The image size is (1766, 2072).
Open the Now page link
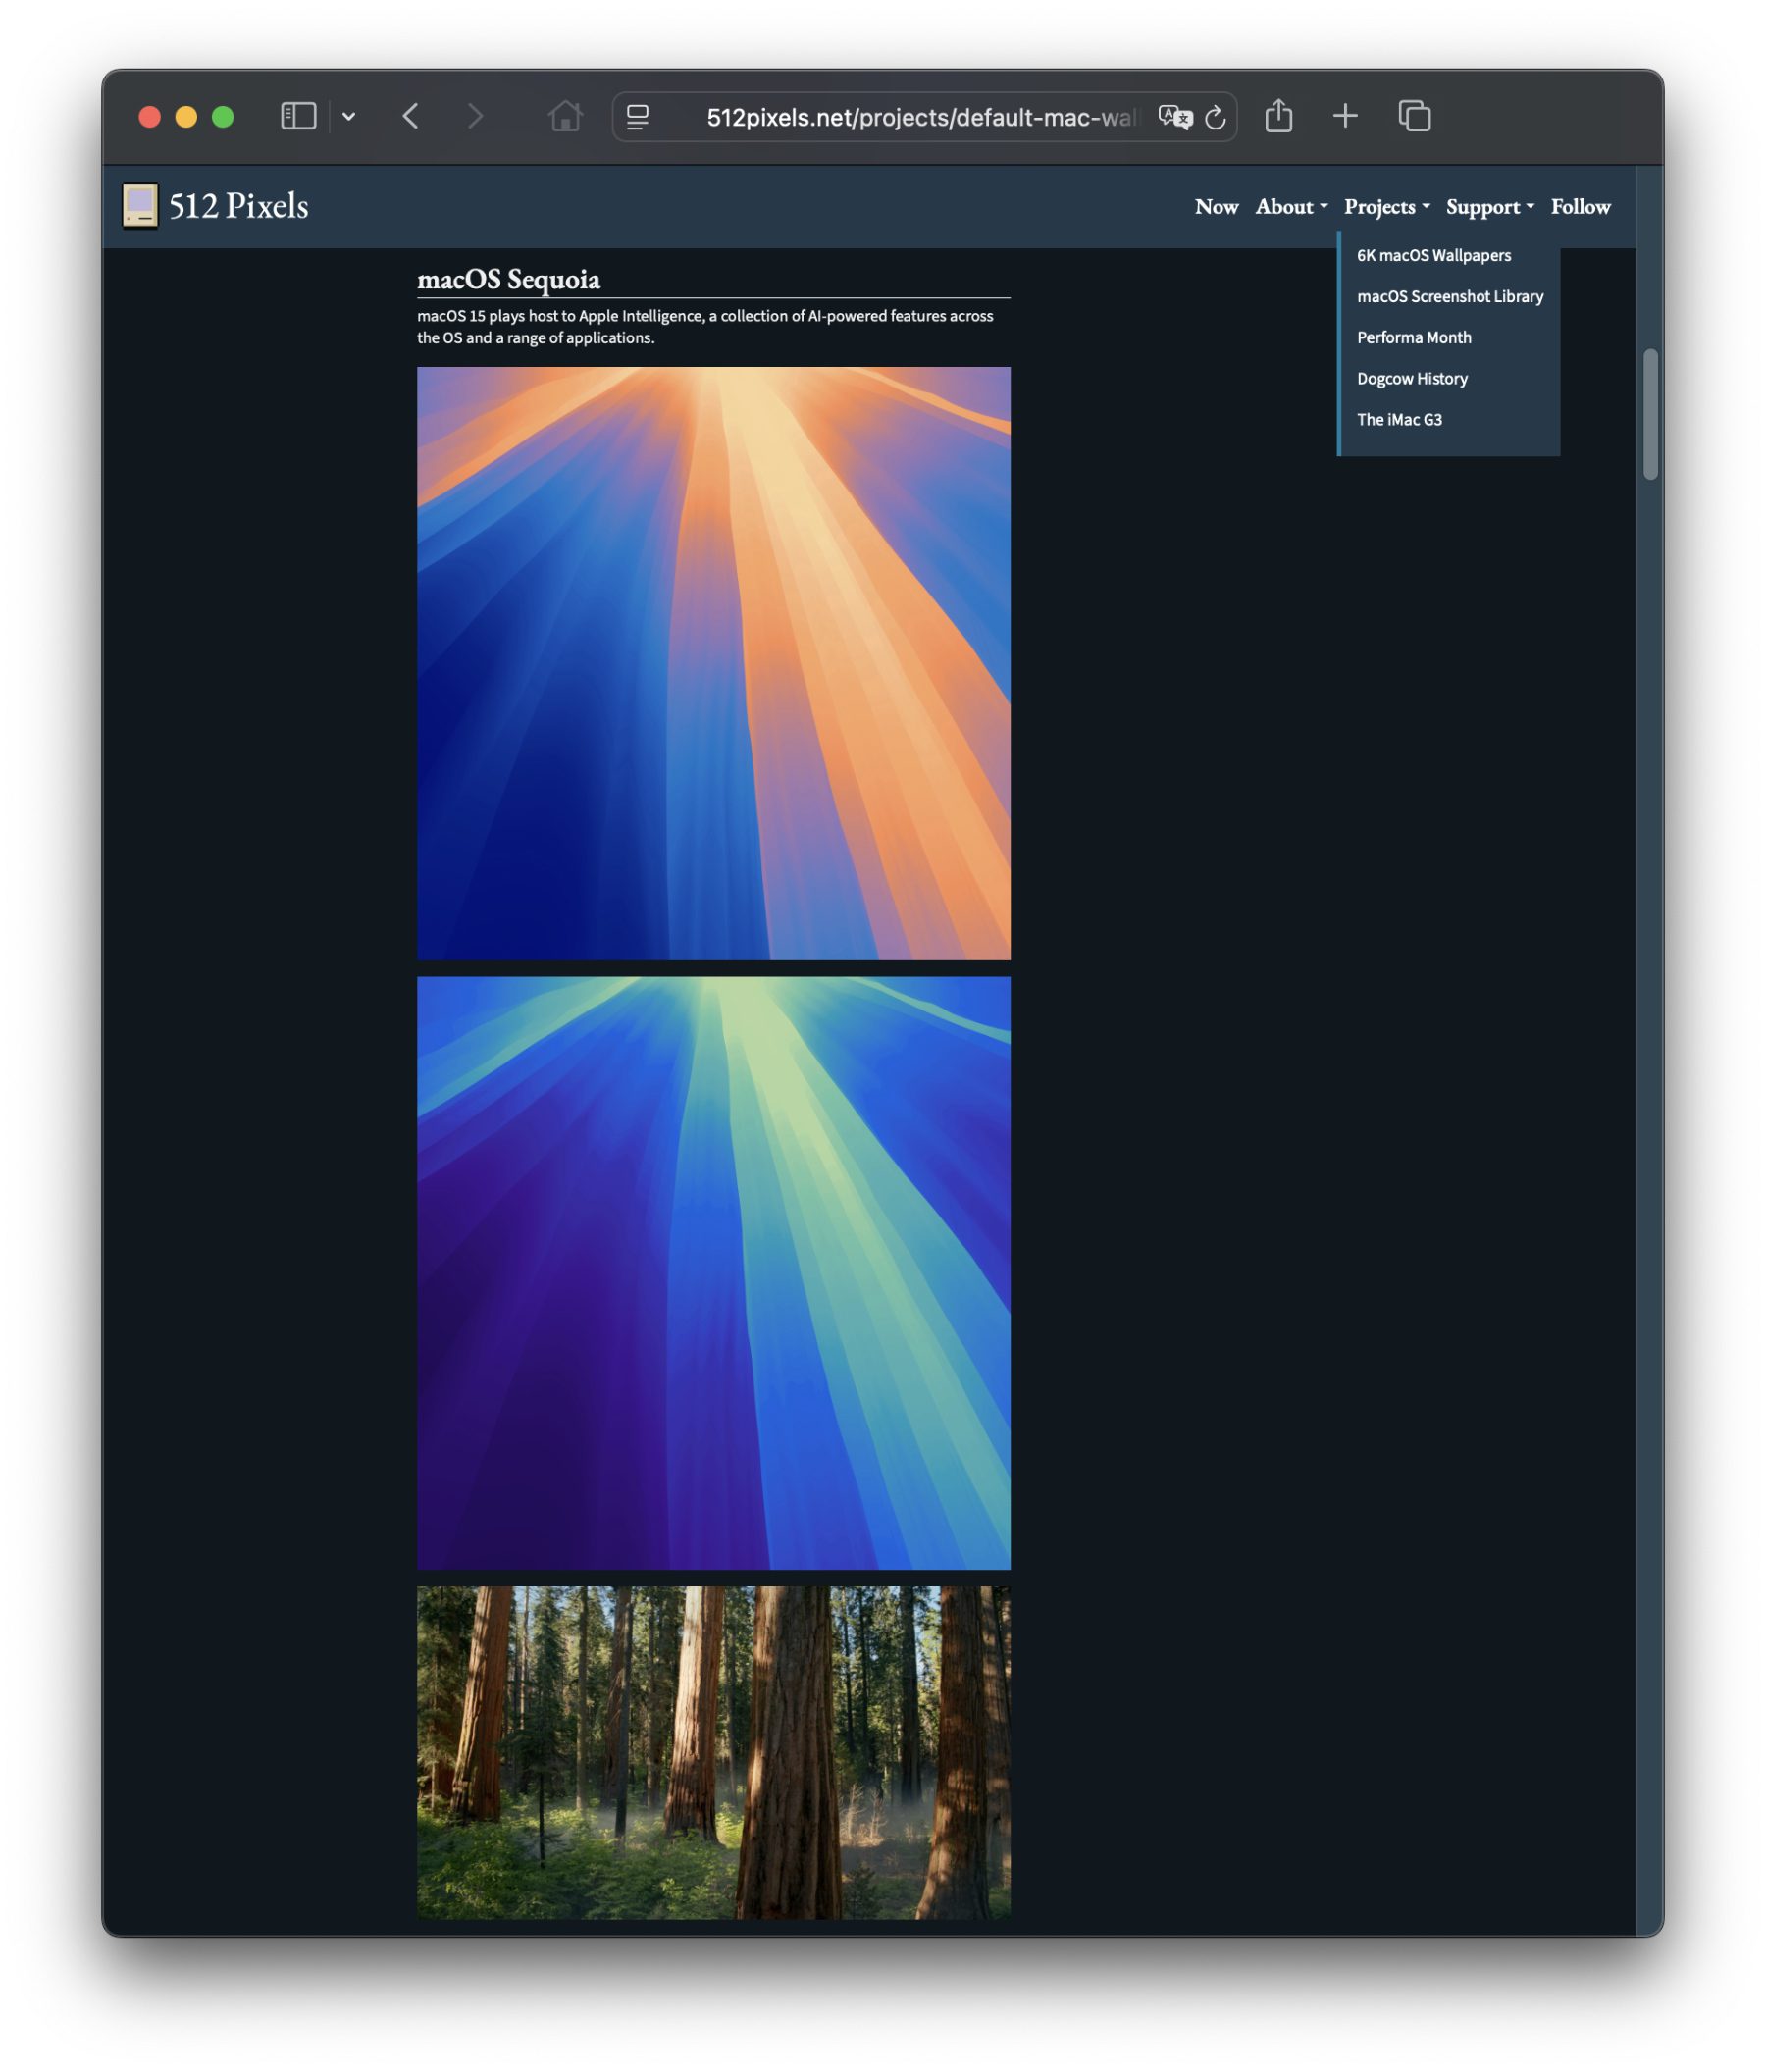1216,206
